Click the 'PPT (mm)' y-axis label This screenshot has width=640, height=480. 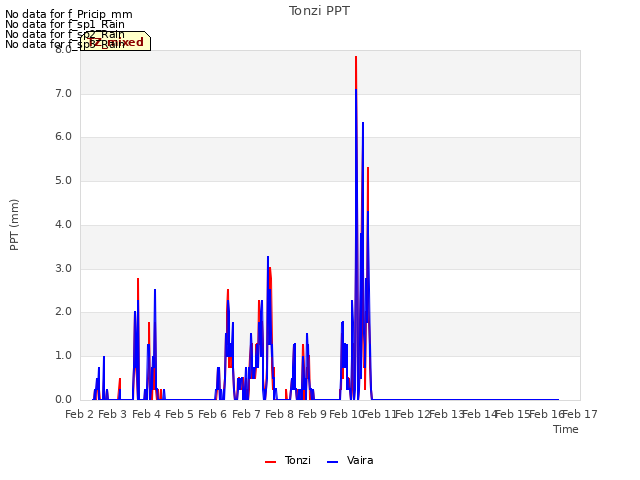14,224
